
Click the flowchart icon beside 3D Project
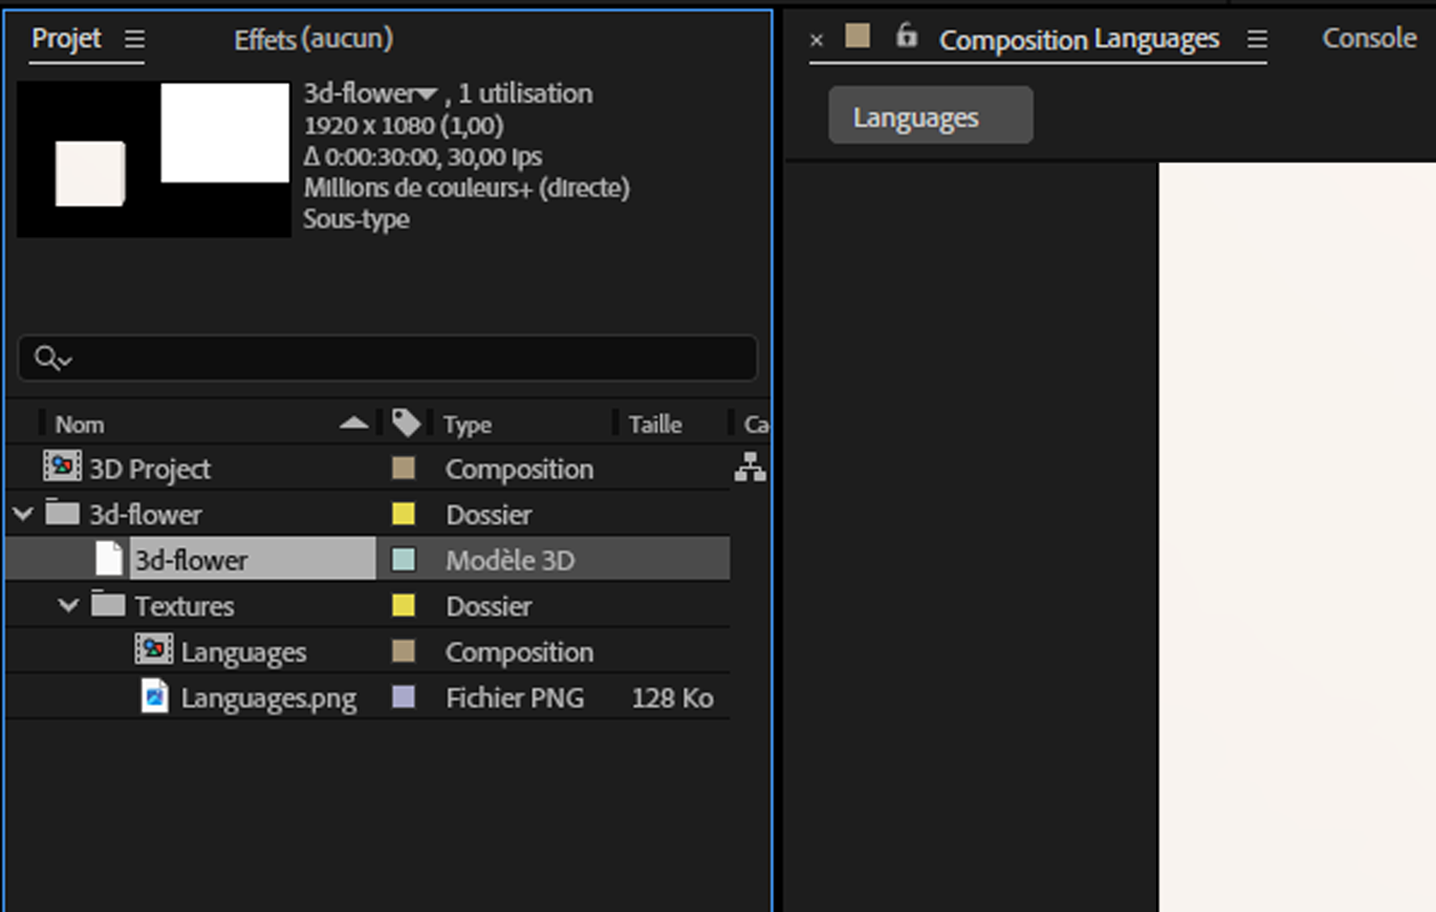pyautogui.click(x=750, y=467)
